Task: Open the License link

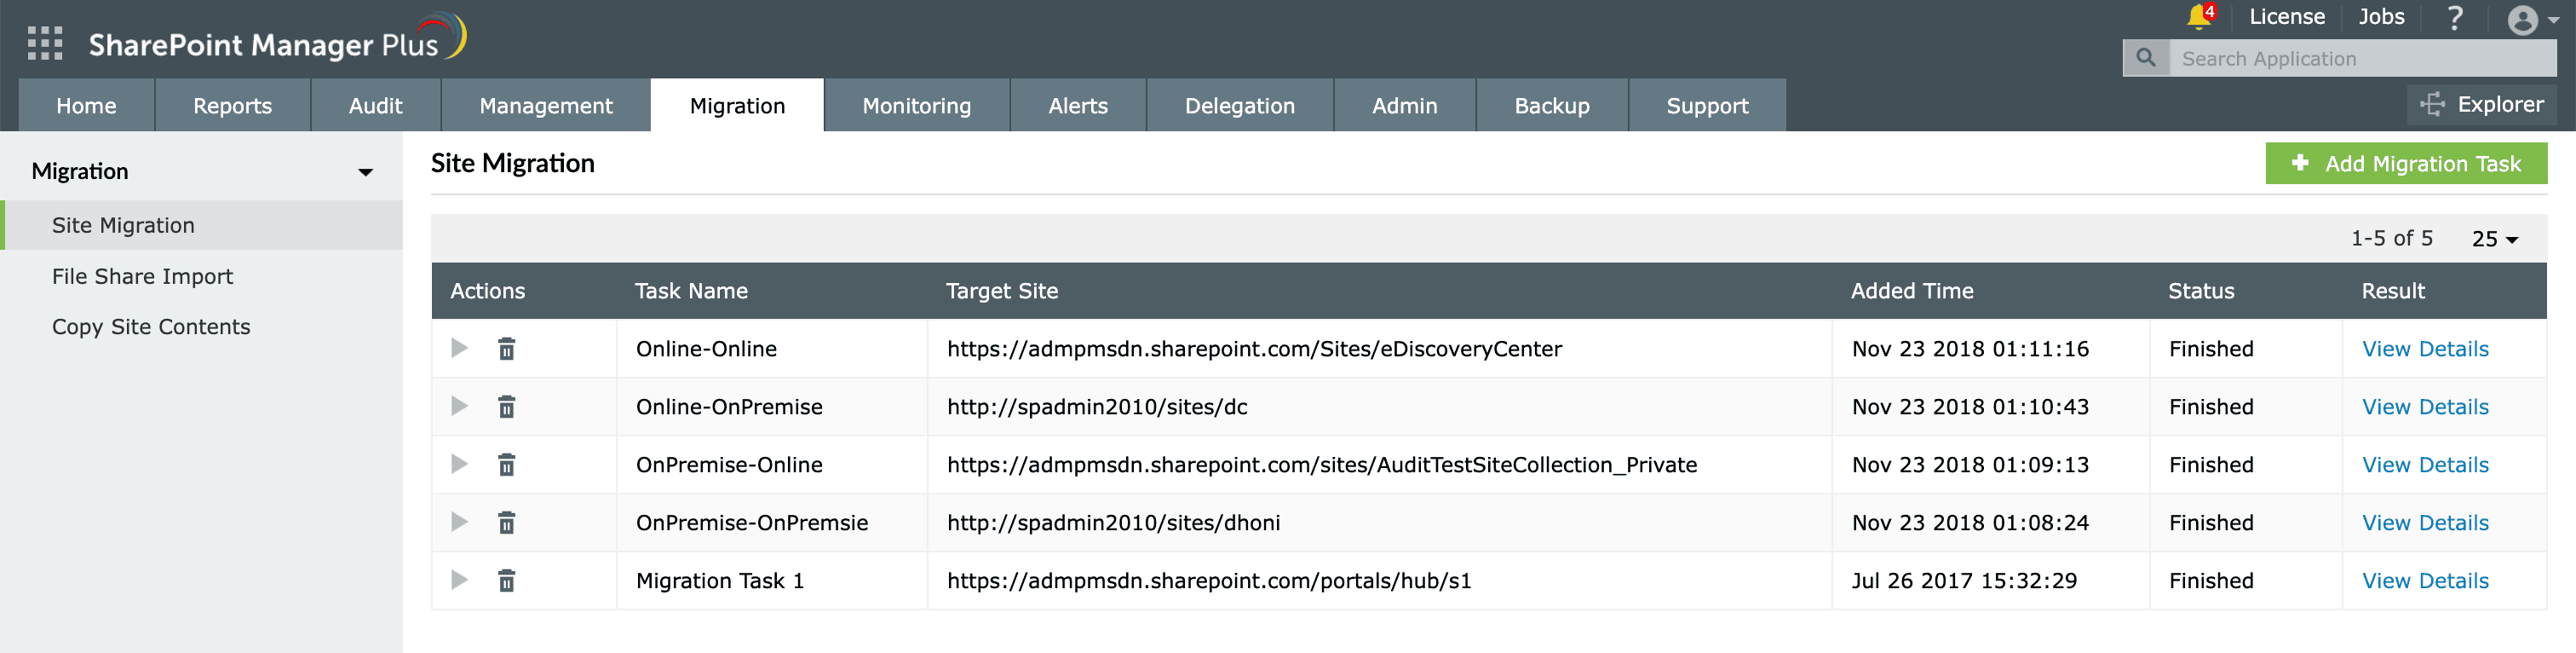Action: [x=2286, y=17]
